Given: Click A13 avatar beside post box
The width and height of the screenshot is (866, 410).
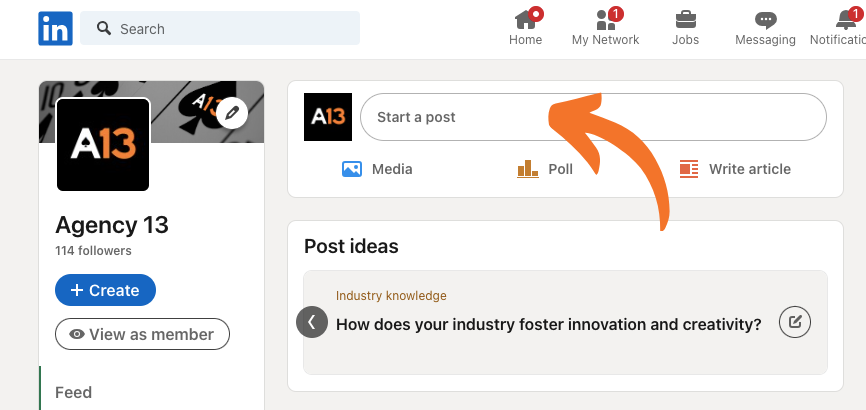Looking at the screenshot, I should [x=328, y=117].
